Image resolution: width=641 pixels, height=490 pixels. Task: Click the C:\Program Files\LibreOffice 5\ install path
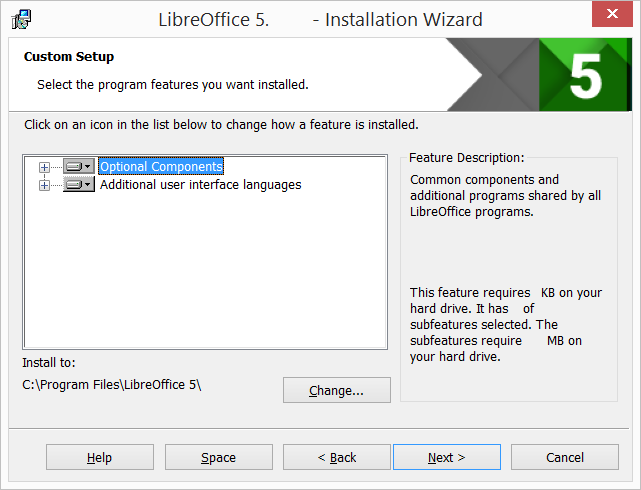(112, 385)
